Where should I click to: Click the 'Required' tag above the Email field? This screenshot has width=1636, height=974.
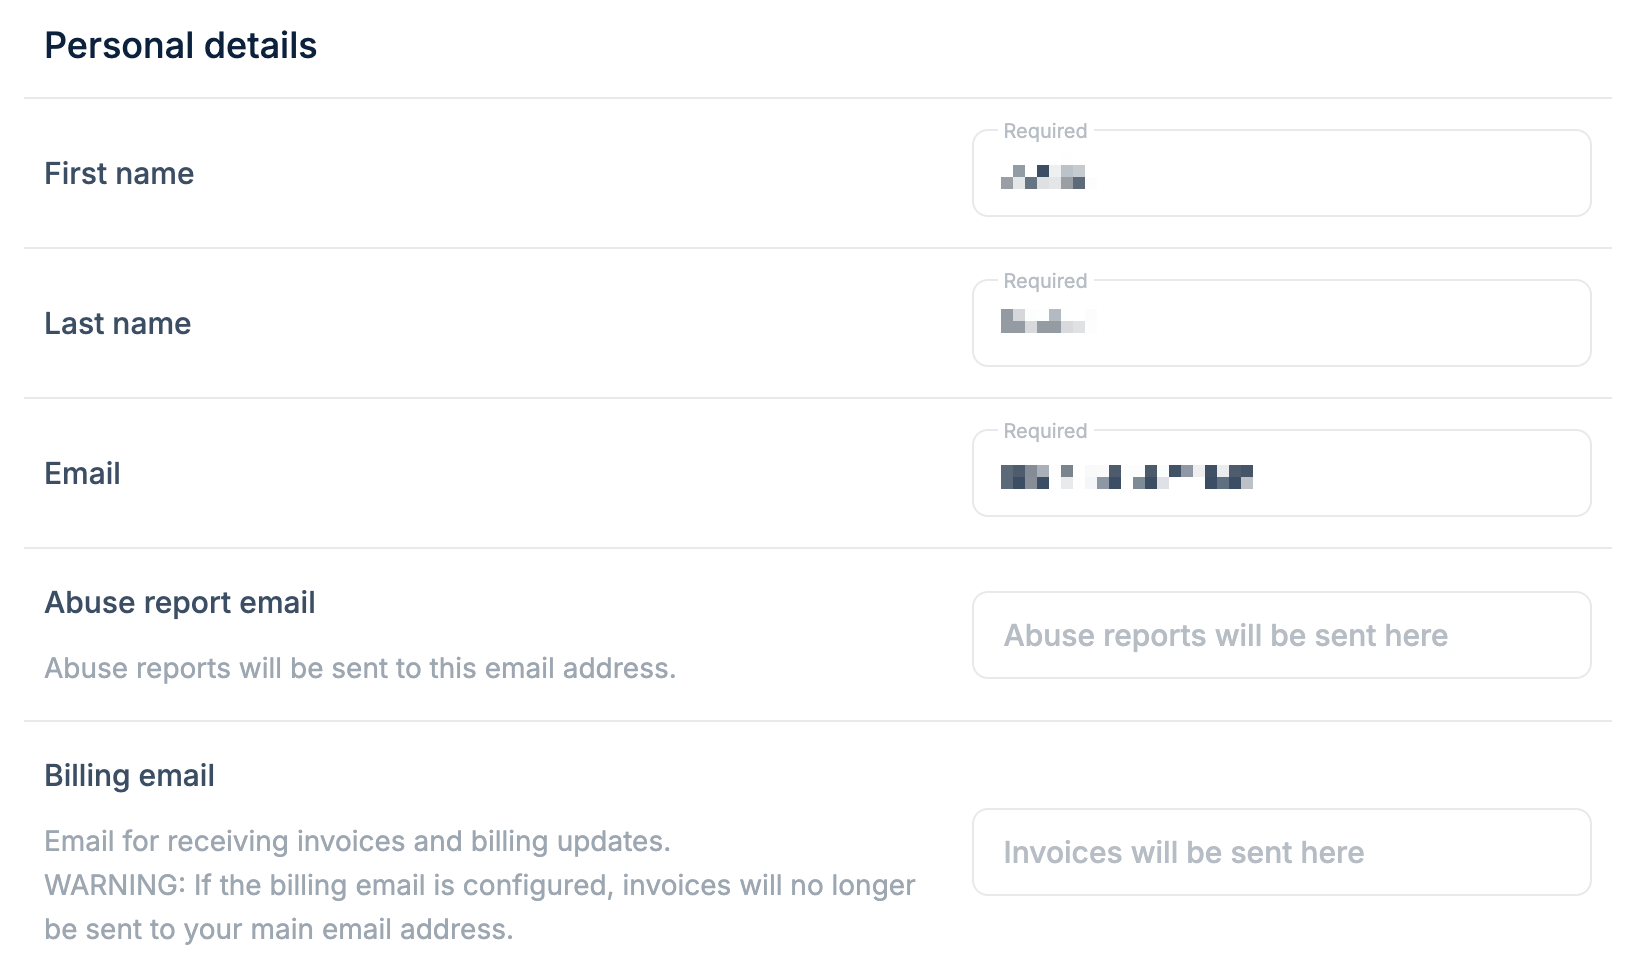(x=1044, y=430)
